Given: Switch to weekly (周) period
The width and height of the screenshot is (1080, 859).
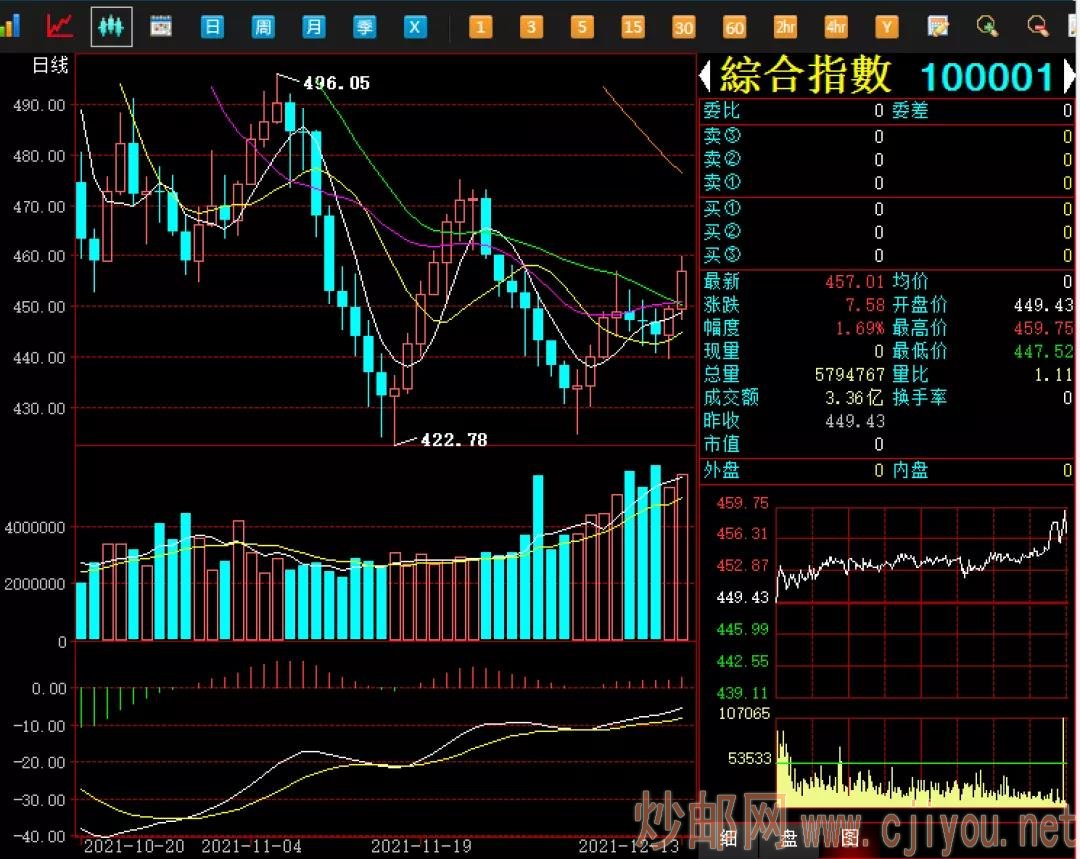Looking at the screenshot, I should pos(262,27).
